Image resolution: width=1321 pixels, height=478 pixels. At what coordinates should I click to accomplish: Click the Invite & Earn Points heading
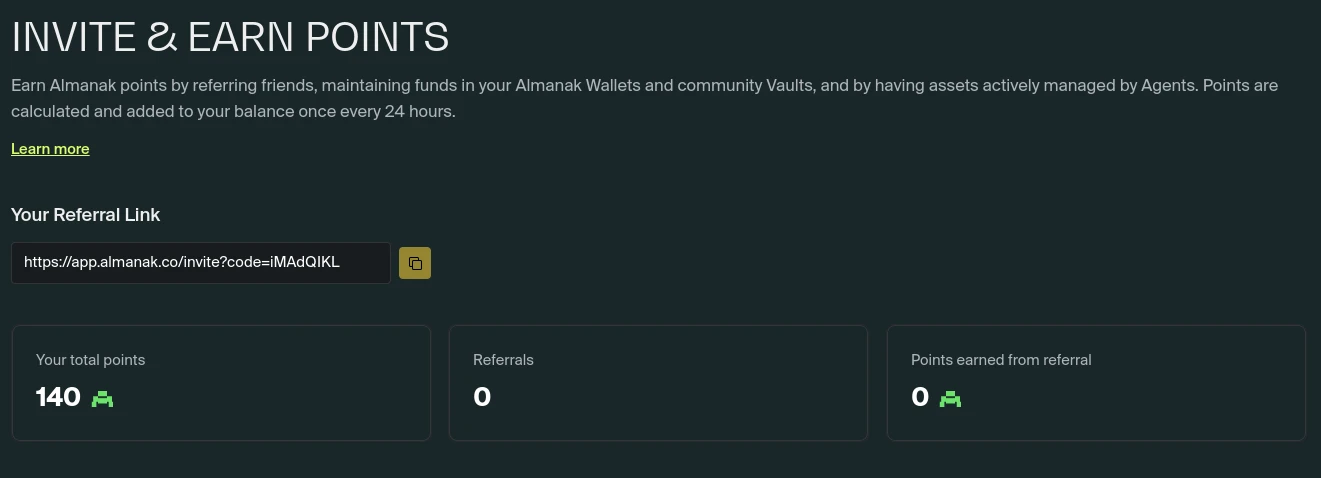click(x=230, y=37)
